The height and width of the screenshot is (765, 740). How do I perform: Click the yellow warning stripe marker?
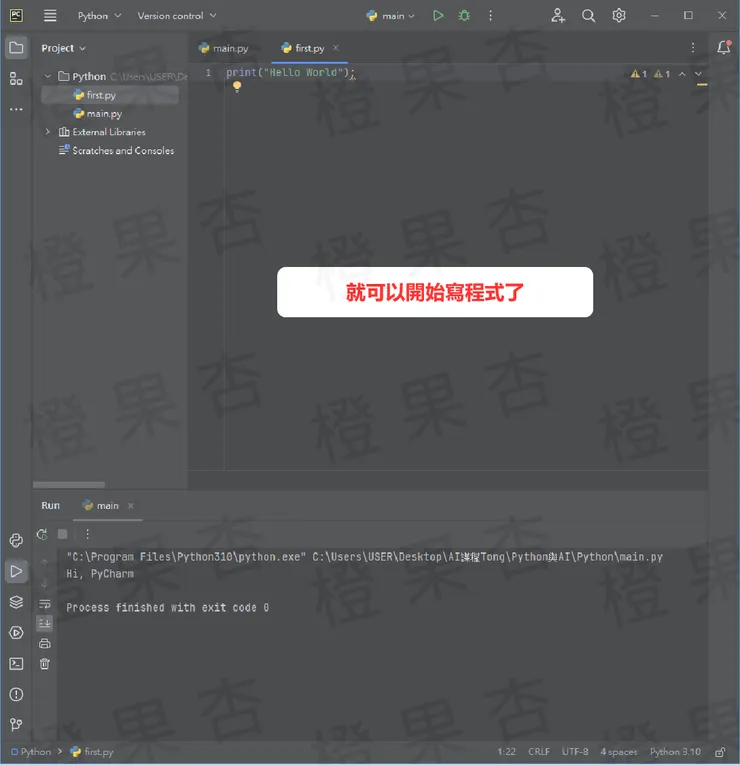[x=701, y=85]
